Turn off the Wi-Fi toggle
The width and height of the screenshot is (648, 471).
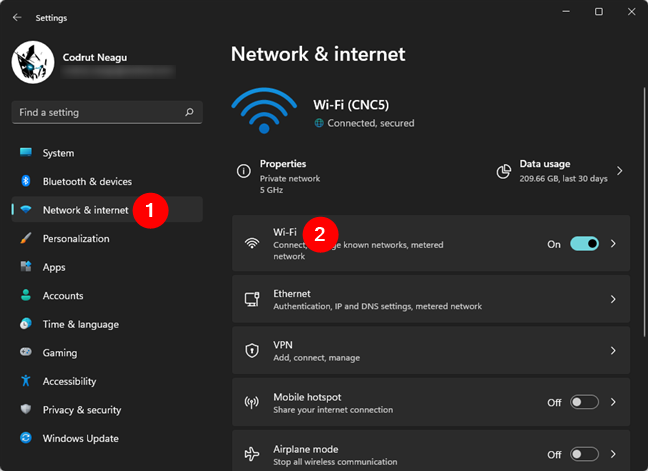(584, 244)
